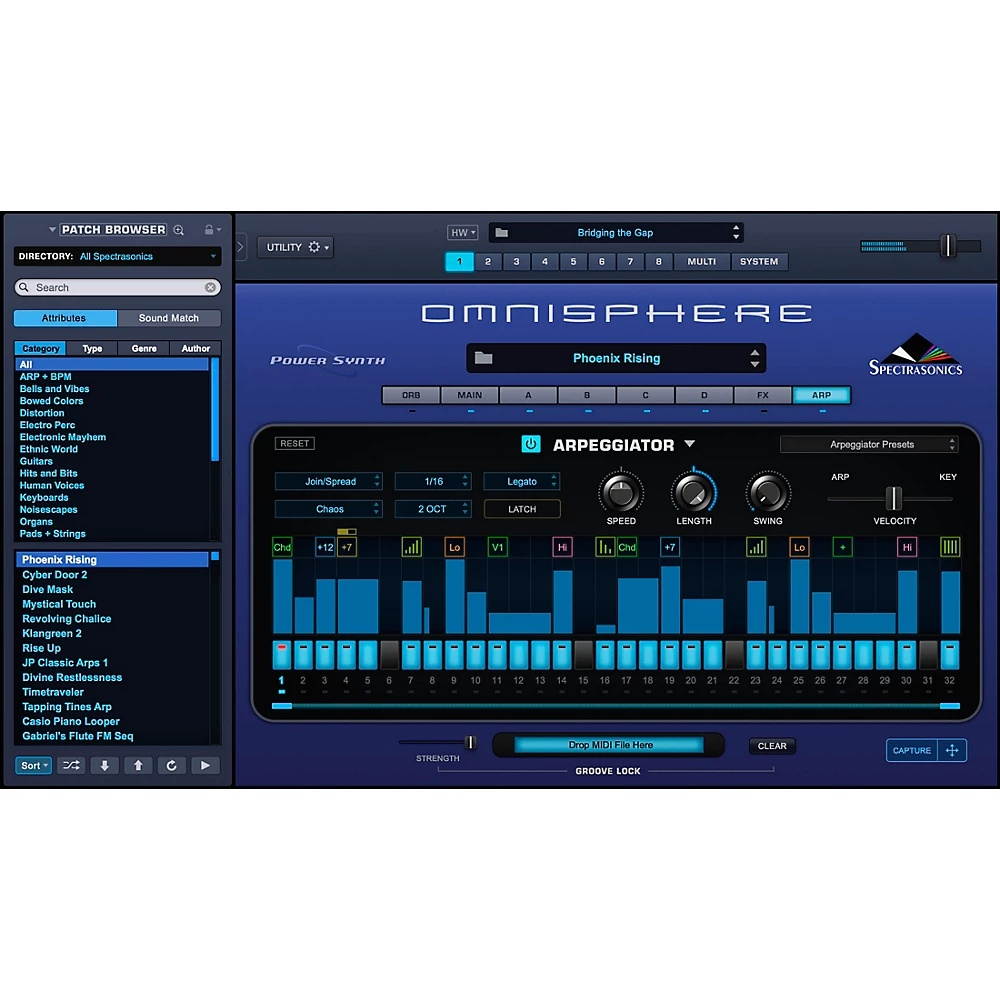Open the Utility gear icon menu

pyautogui.click(x=314, y=247)
